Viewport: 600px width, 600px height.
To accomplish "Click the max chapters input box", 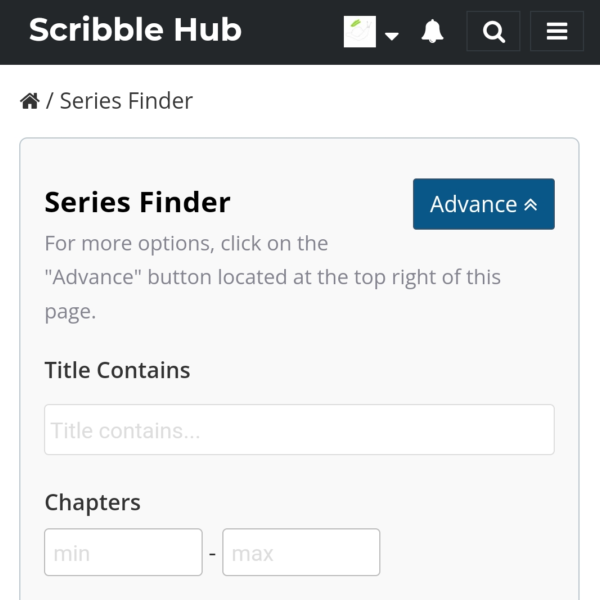I will click(301, 552).
